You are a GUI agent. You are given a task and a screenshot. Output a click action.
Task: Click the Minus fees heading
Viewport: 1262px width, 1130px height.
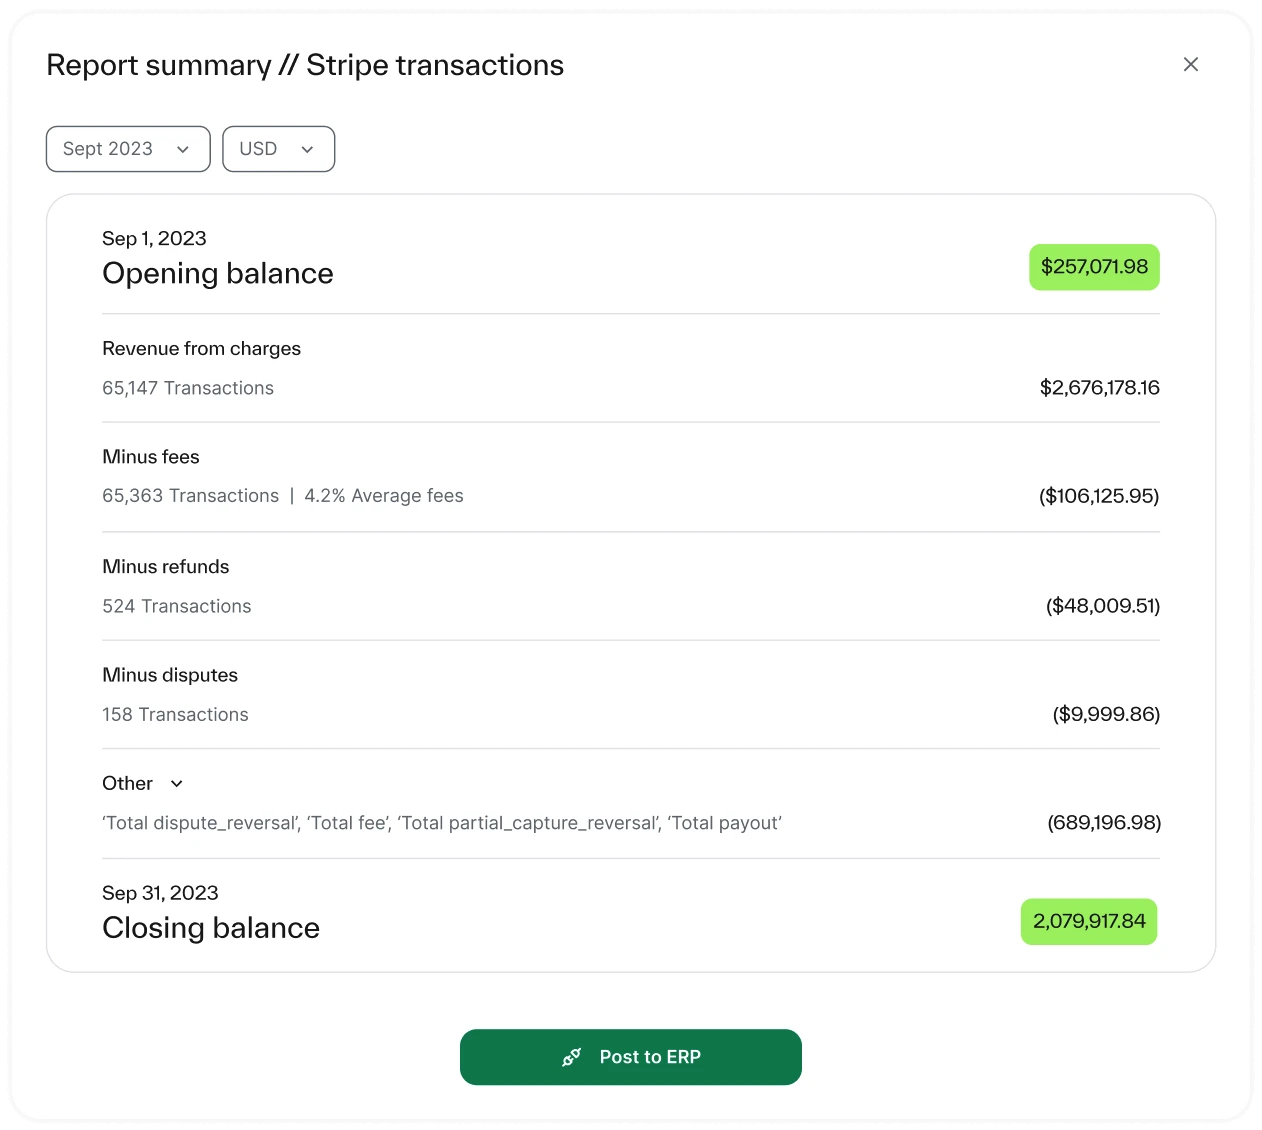click(x=151, y=457)
